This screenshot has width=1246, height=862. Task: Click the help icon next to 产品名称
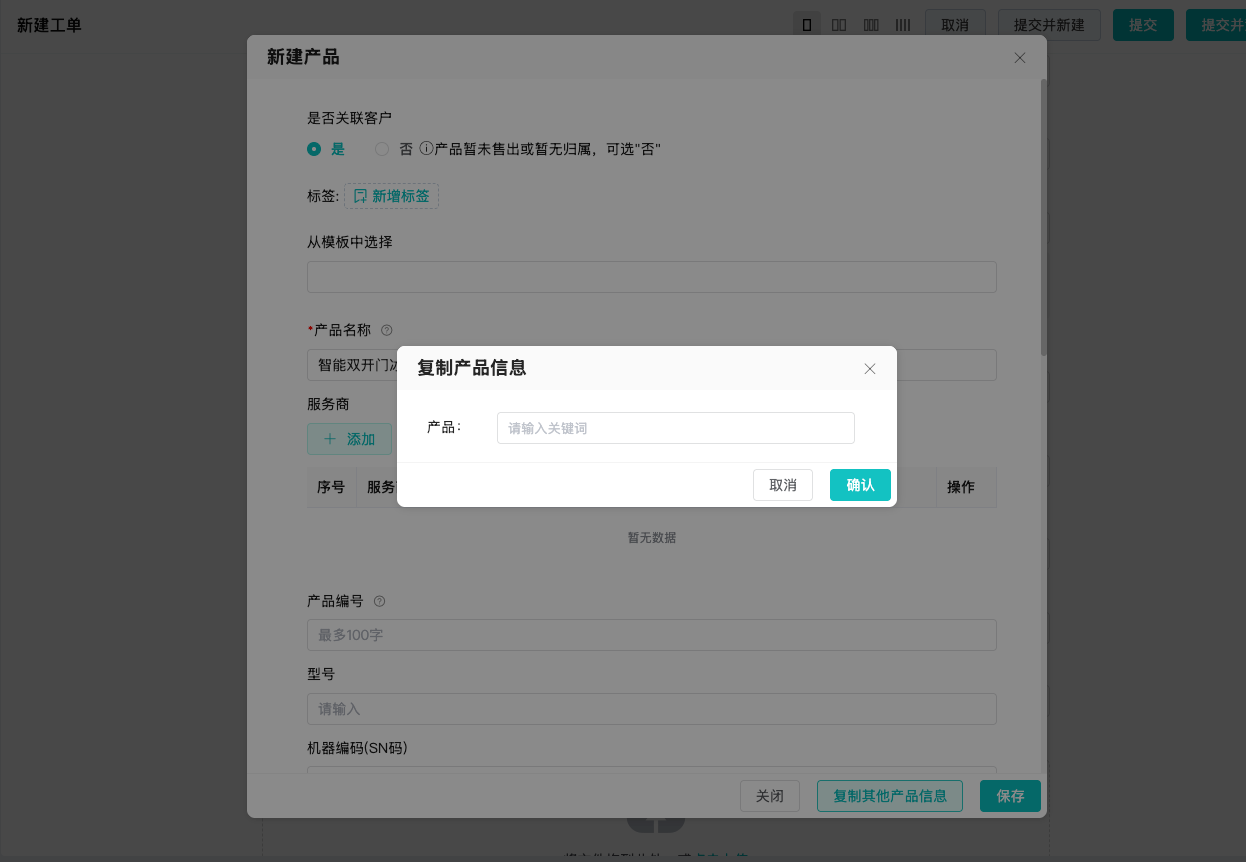[x=387, y=330]
